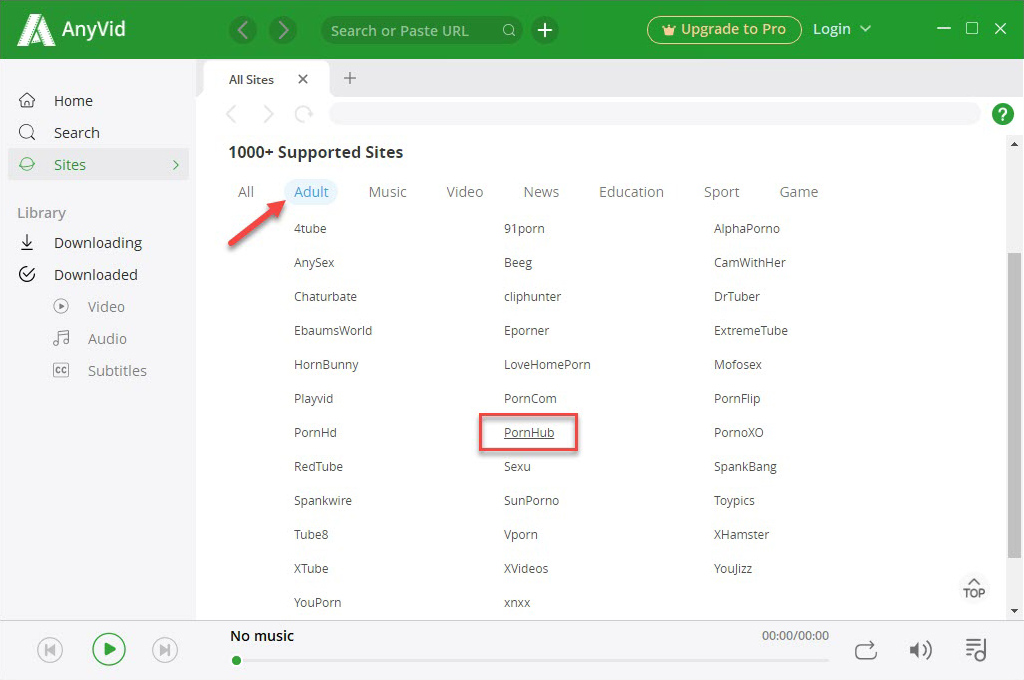Open the Downloading library section
This screenshot has height=680, width=1024.
[x=98, y=243]
